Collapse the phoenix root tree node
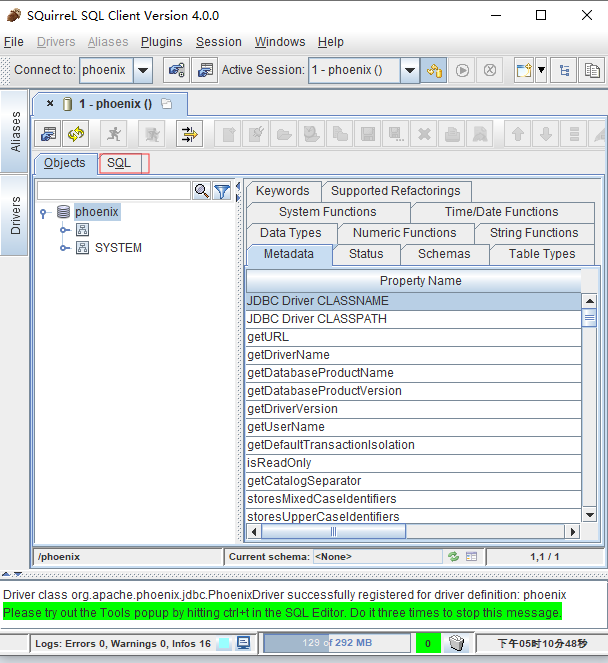This screenshot has width=608, height=663. (43, 212)
